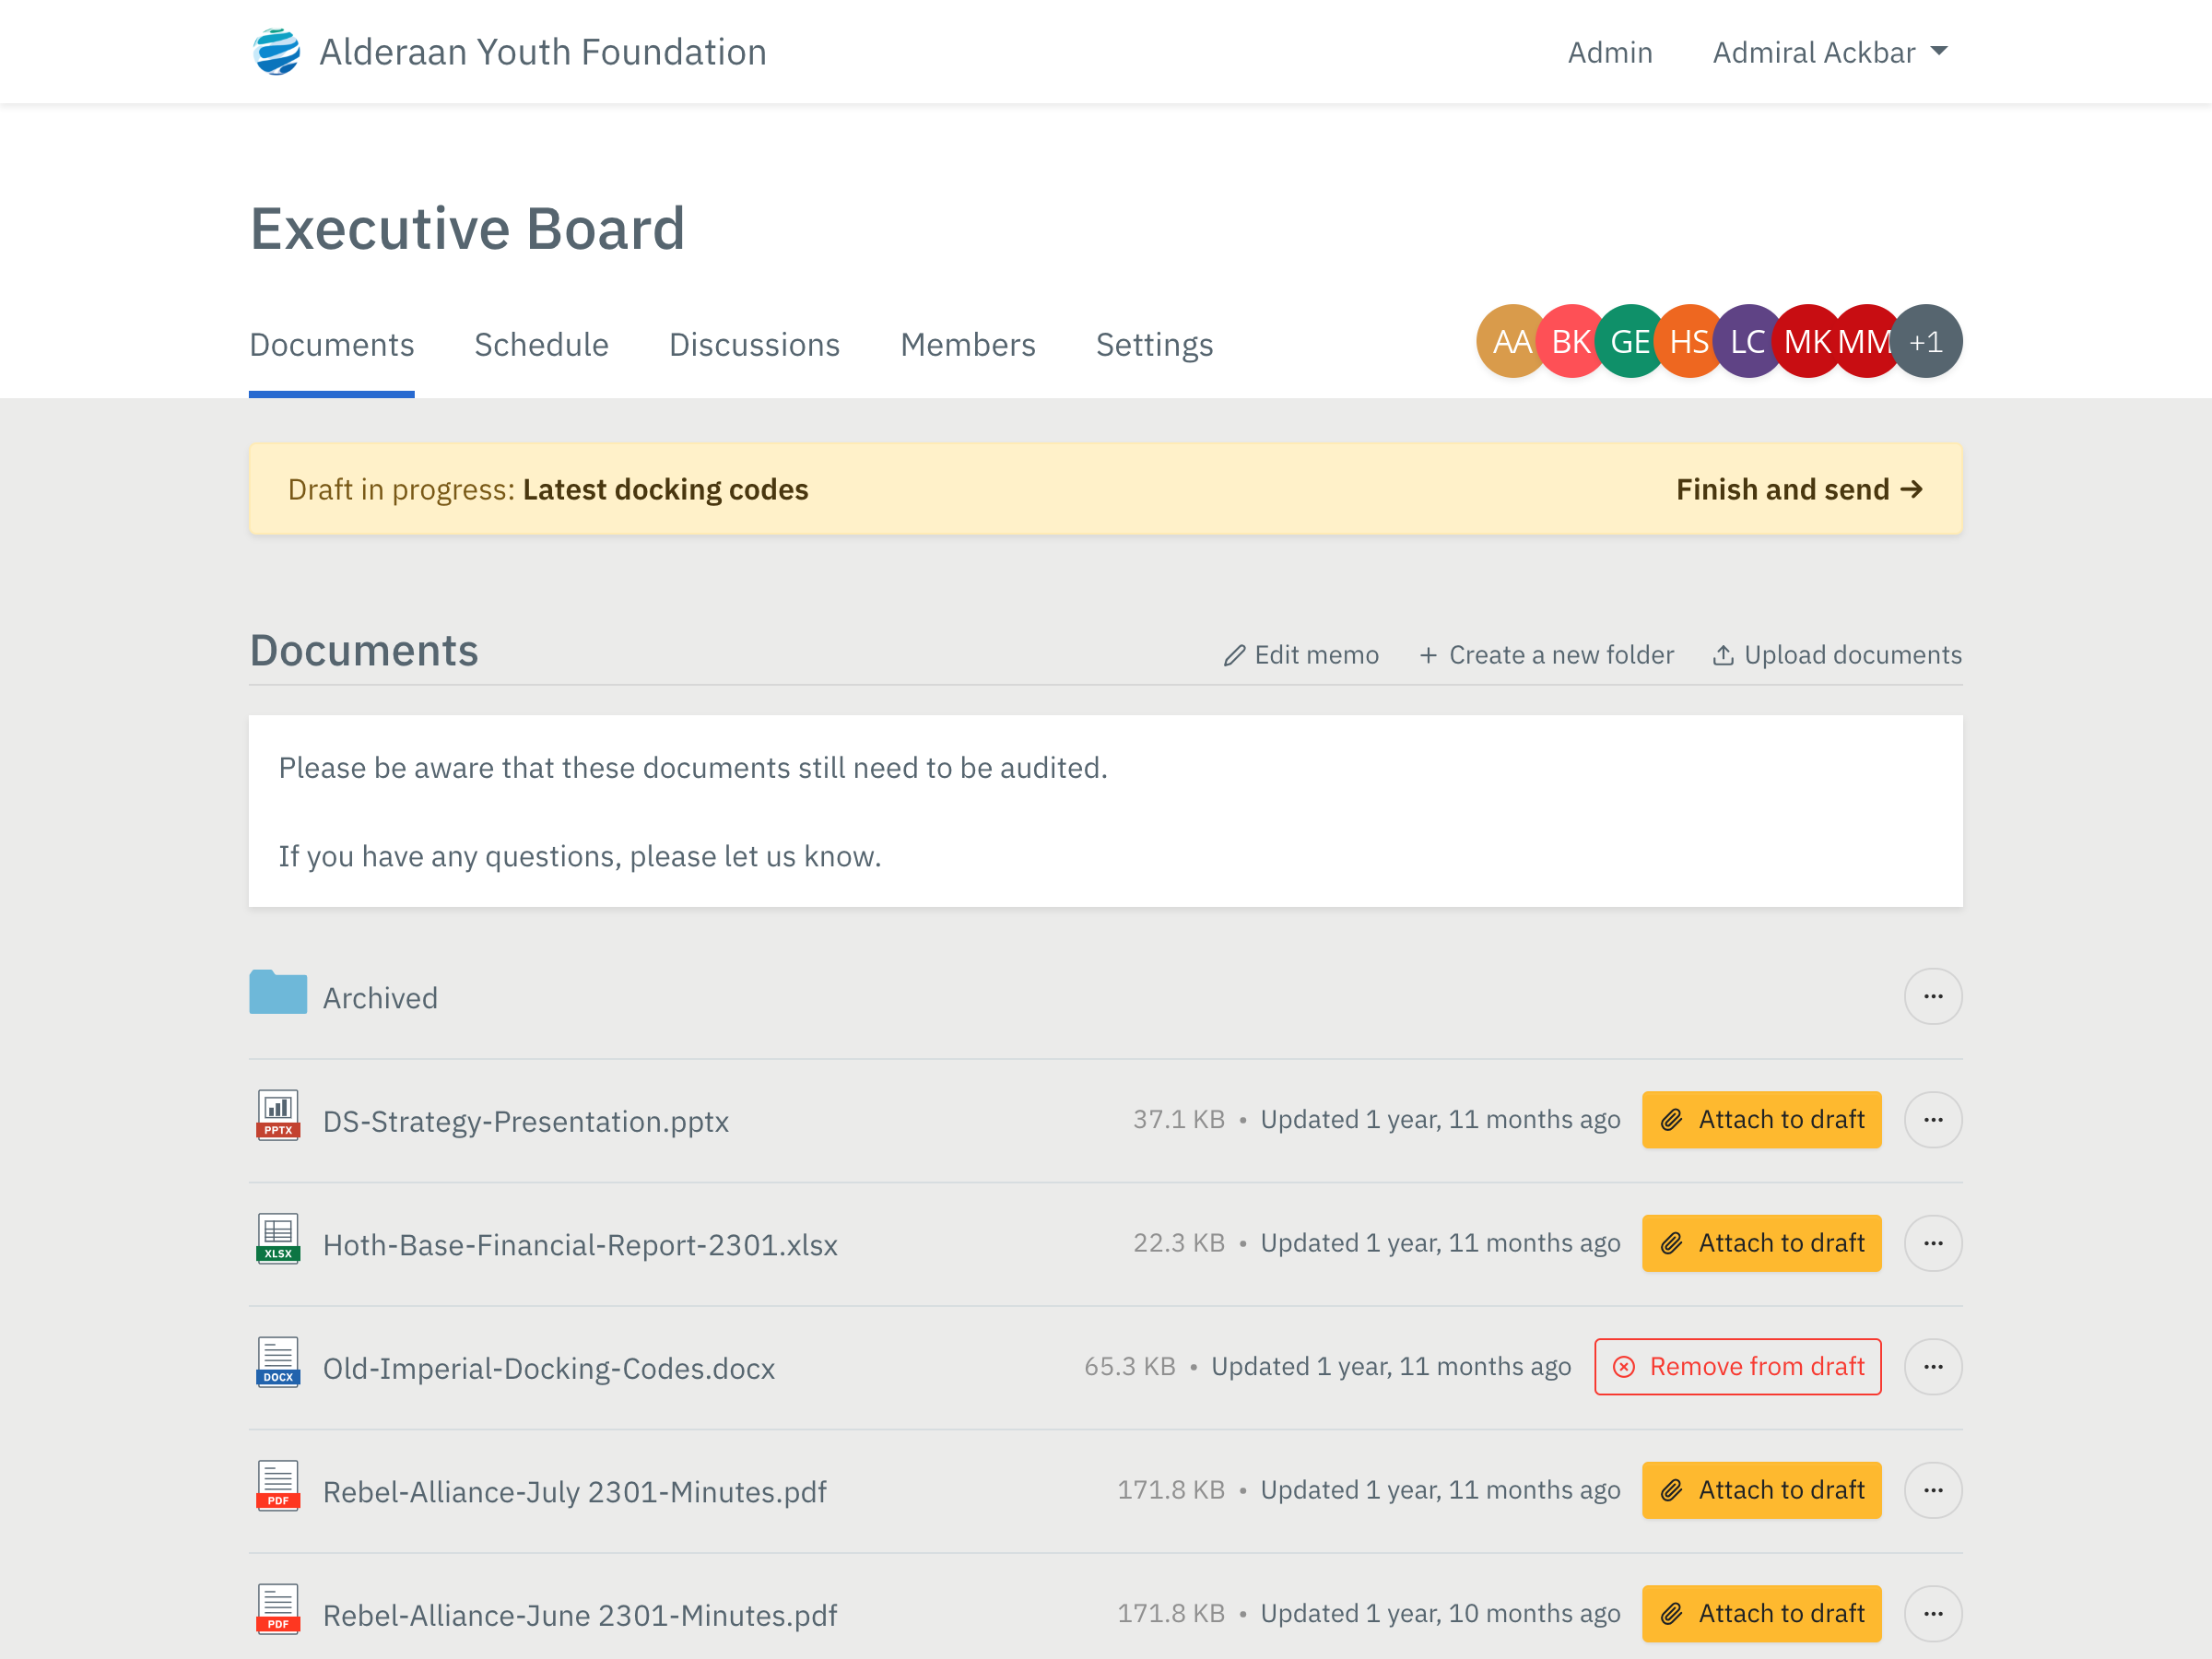Click the edit memo pencil icon

[x=1233, y=655]
